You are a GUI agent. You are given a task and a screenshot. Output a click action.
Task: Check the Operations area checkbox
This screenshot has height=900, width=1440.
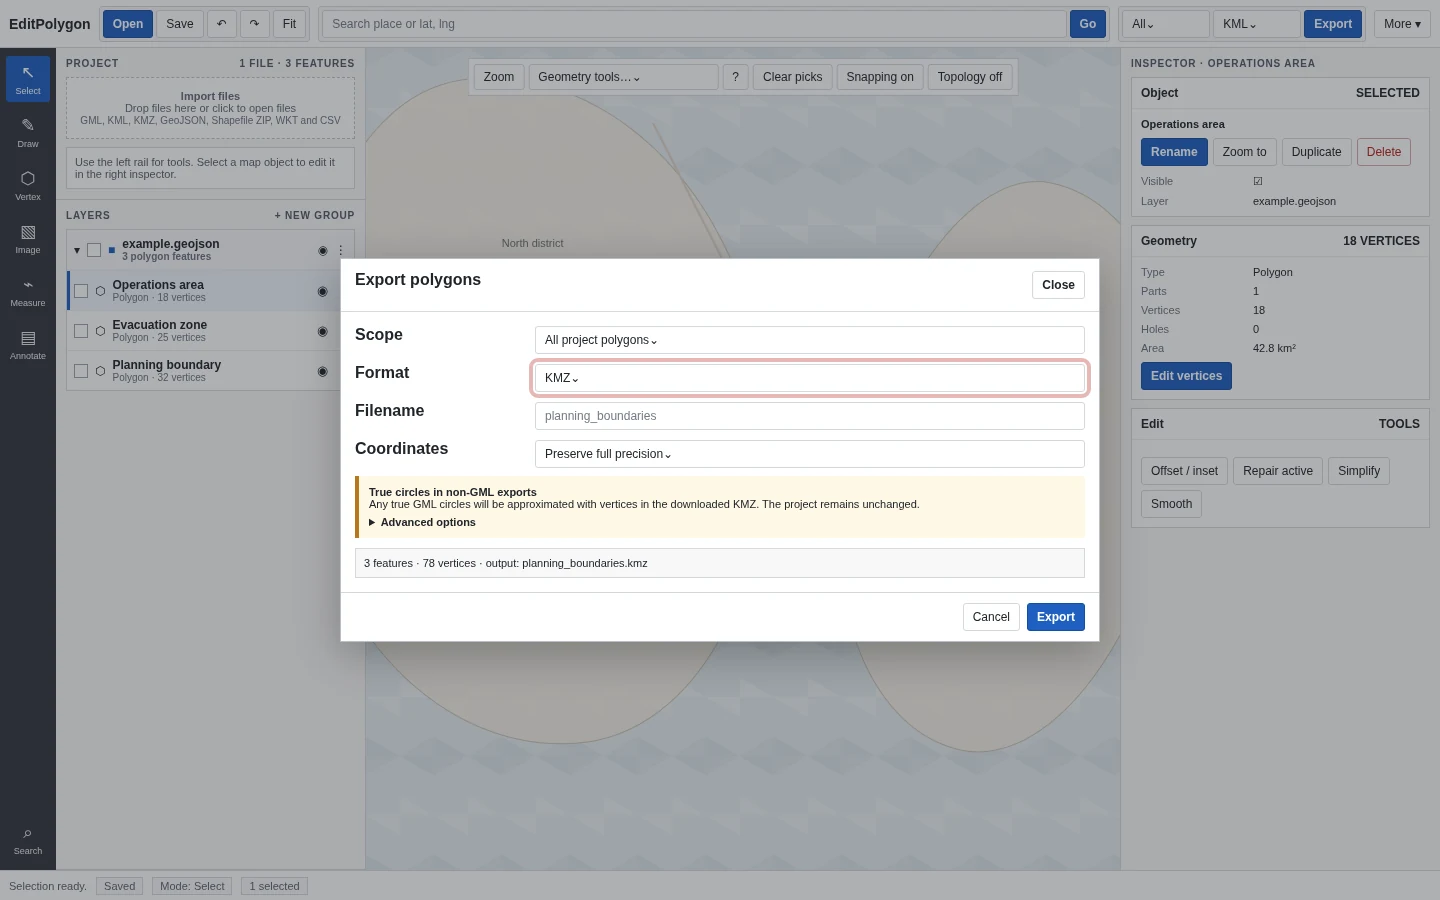click(x=81, y=291)
